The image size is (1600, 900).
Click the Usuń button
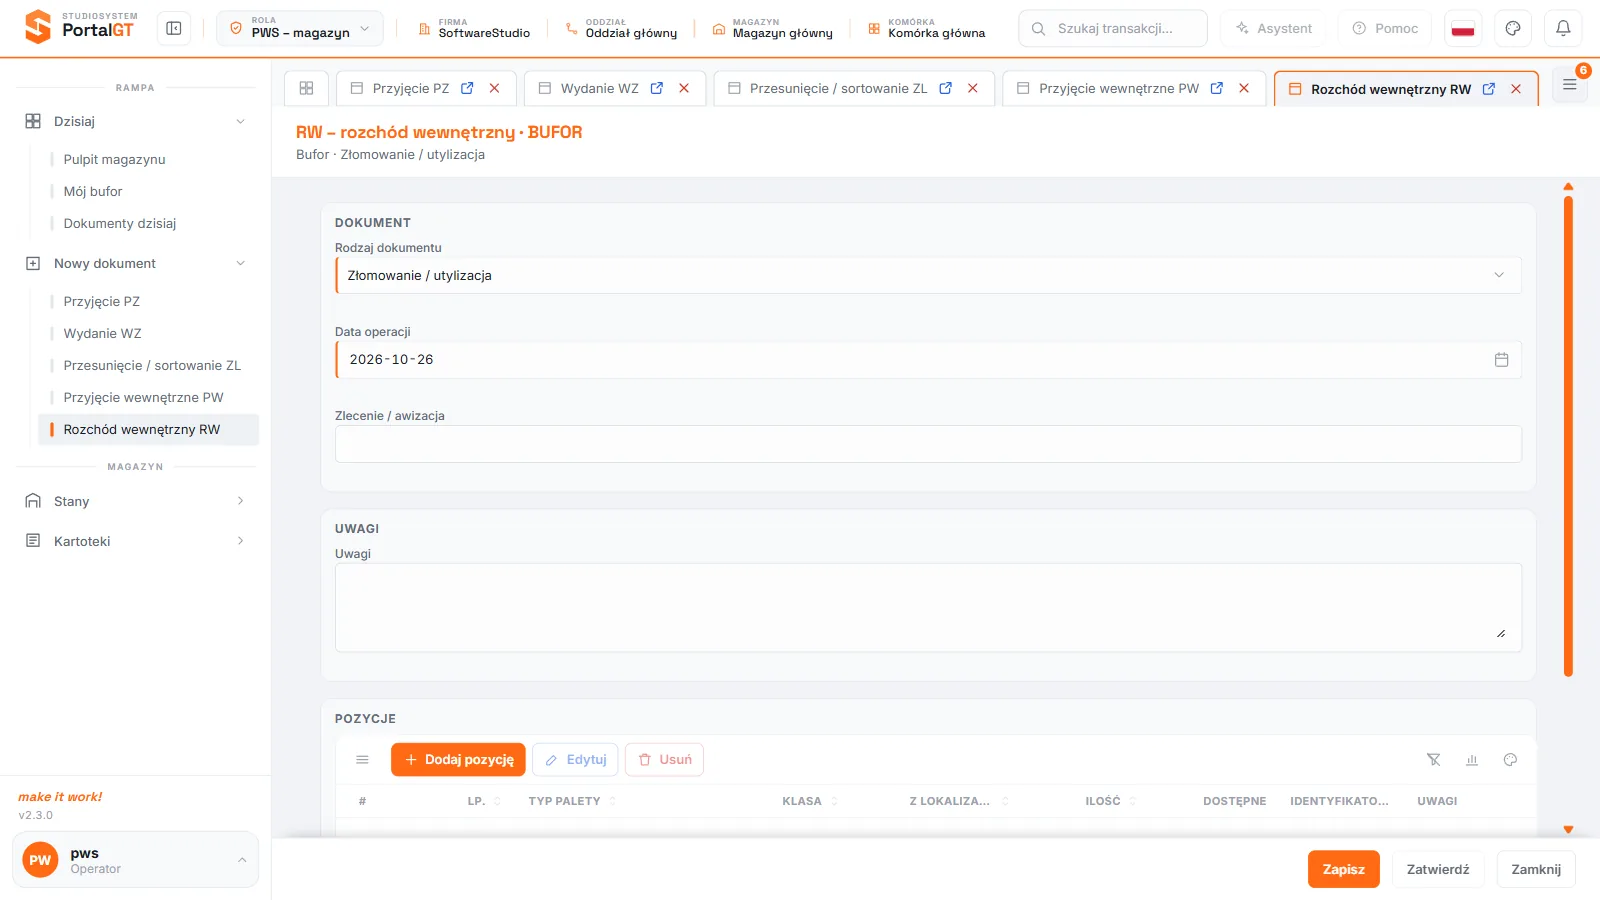pyautogui.click(x=665, y=760)
